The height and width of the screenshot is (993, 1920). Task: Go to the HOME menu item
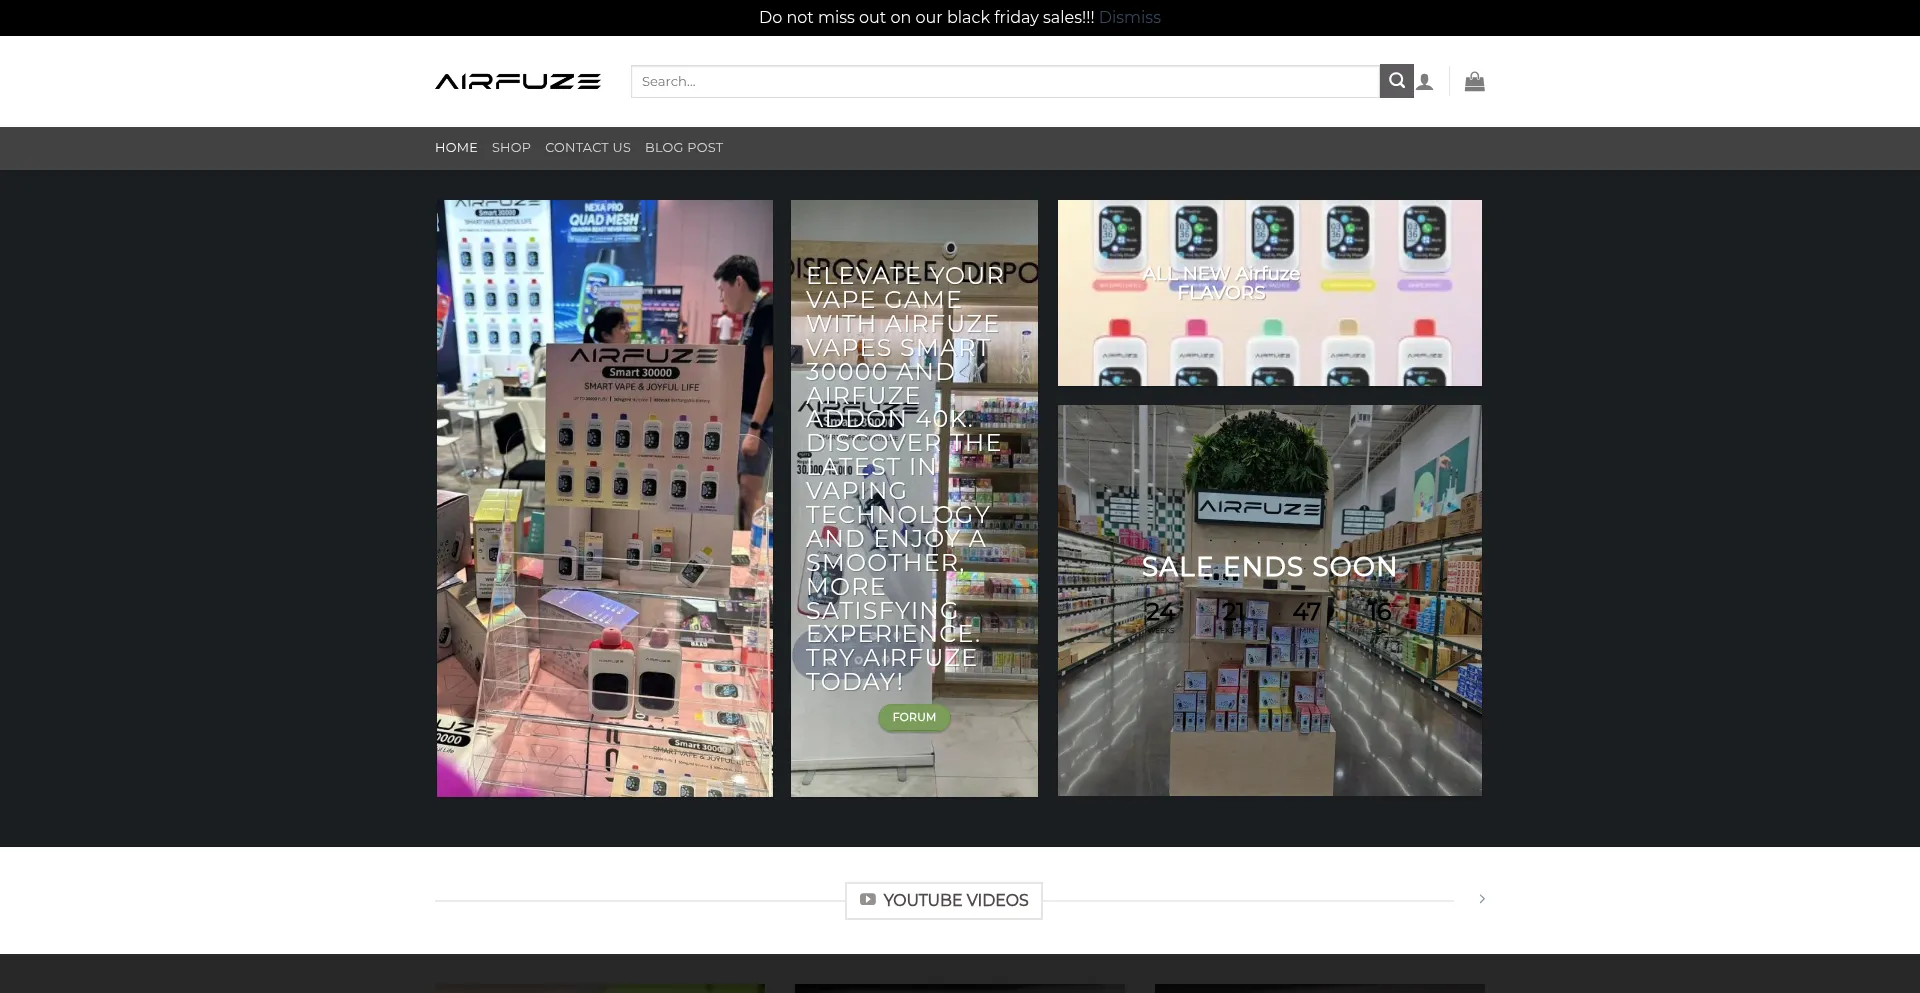[x=456, y=148]
